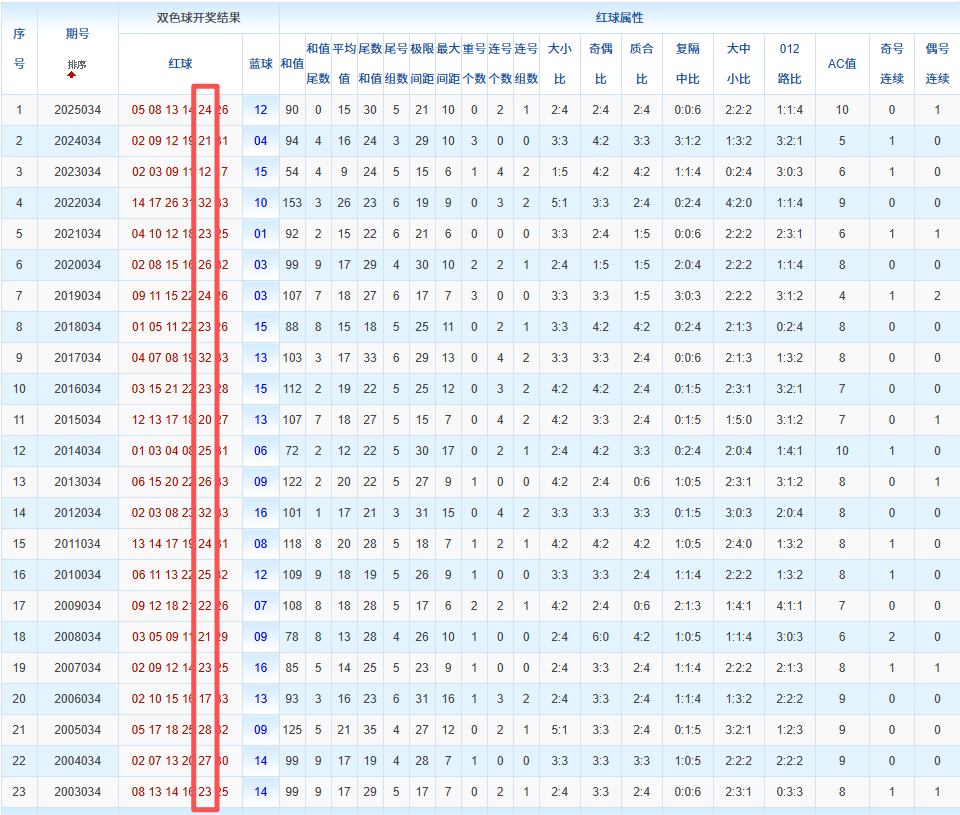Viewport: 960px width, 815px height.
Task: Click the 红球属性 header group
Action: (x=619, y=18)
